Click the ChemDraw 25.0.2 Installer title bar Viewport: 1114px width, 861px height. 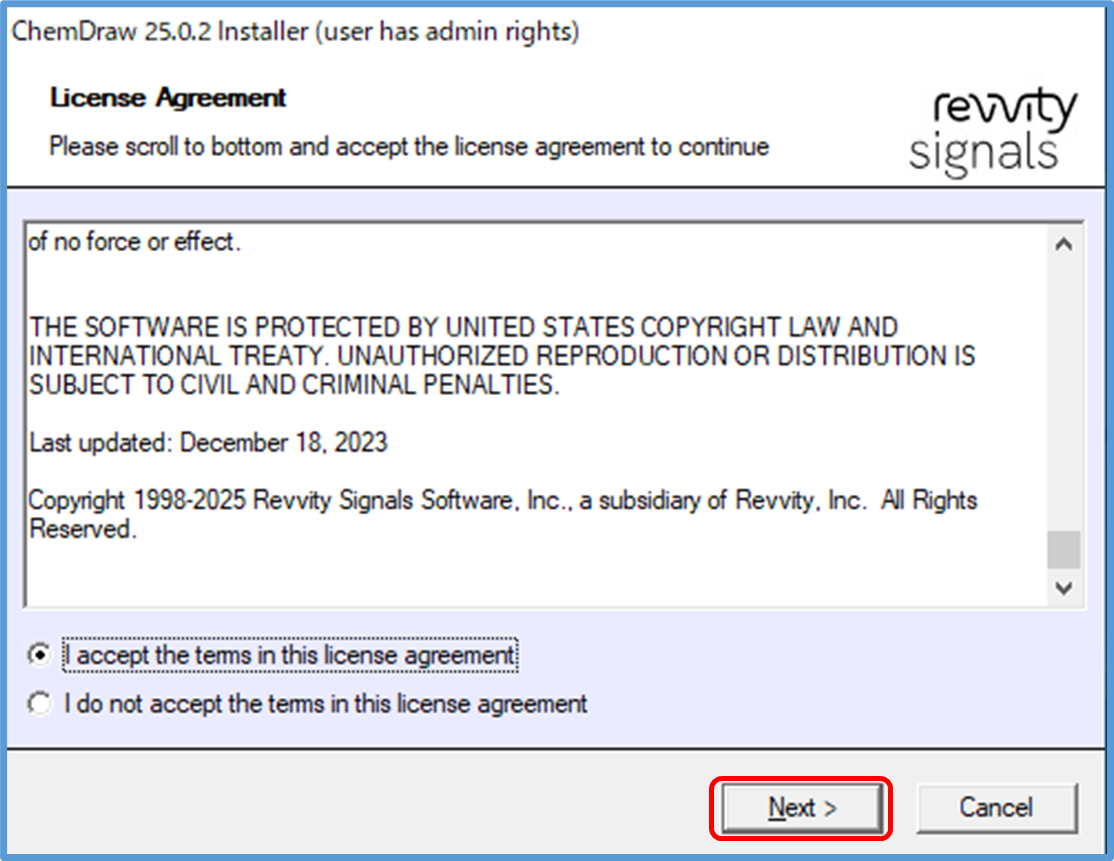point(296,32)
